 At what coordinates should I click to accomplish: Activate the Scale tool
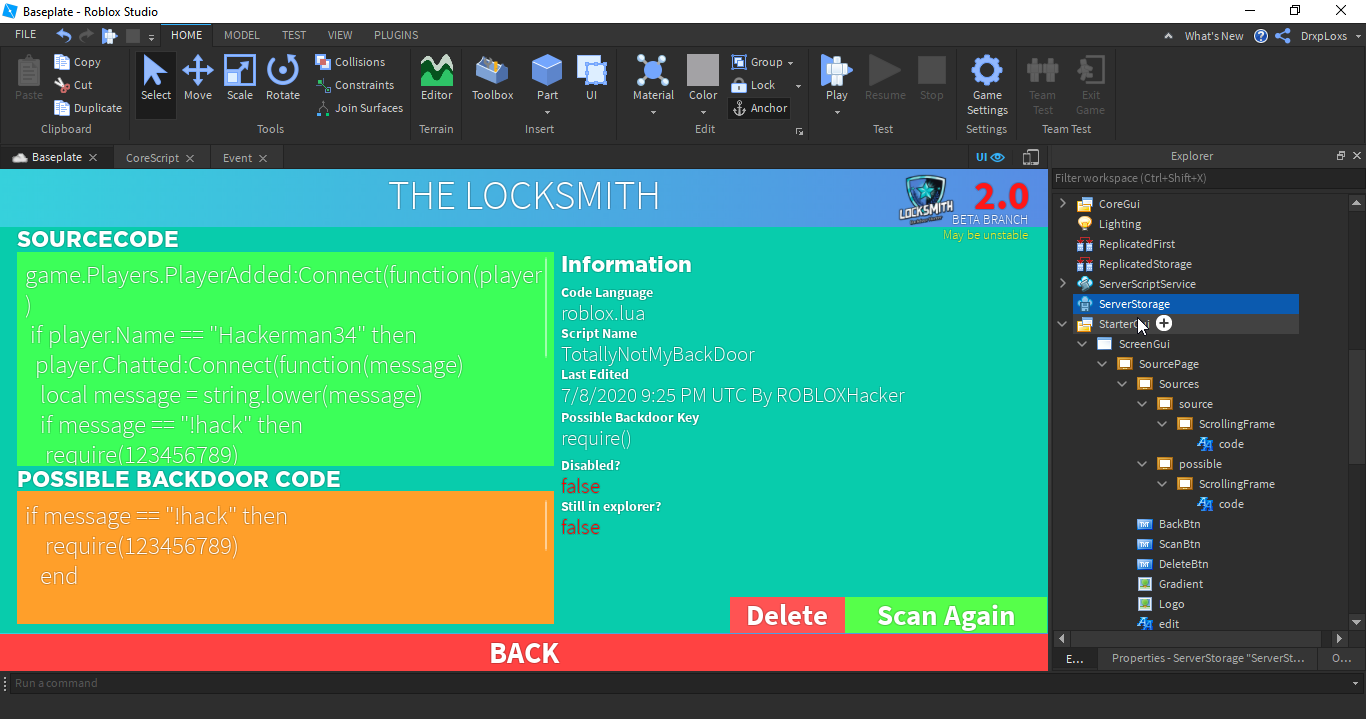click(x=240, y=79)
